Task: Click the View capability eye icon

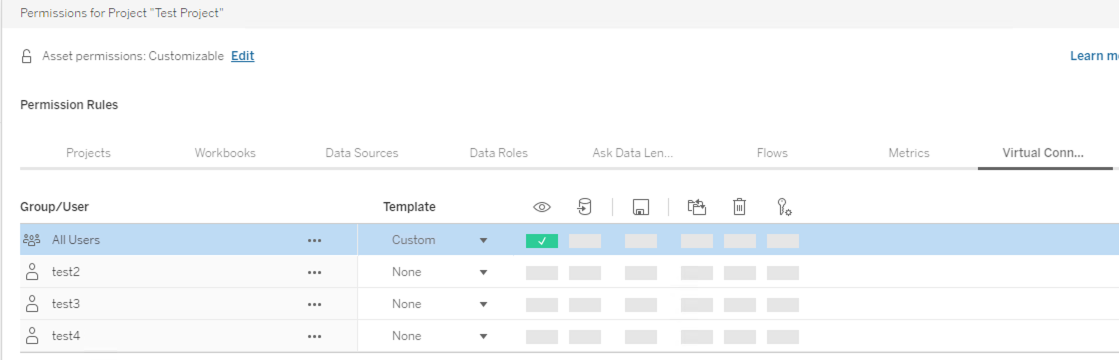Action: pos(542,207)
